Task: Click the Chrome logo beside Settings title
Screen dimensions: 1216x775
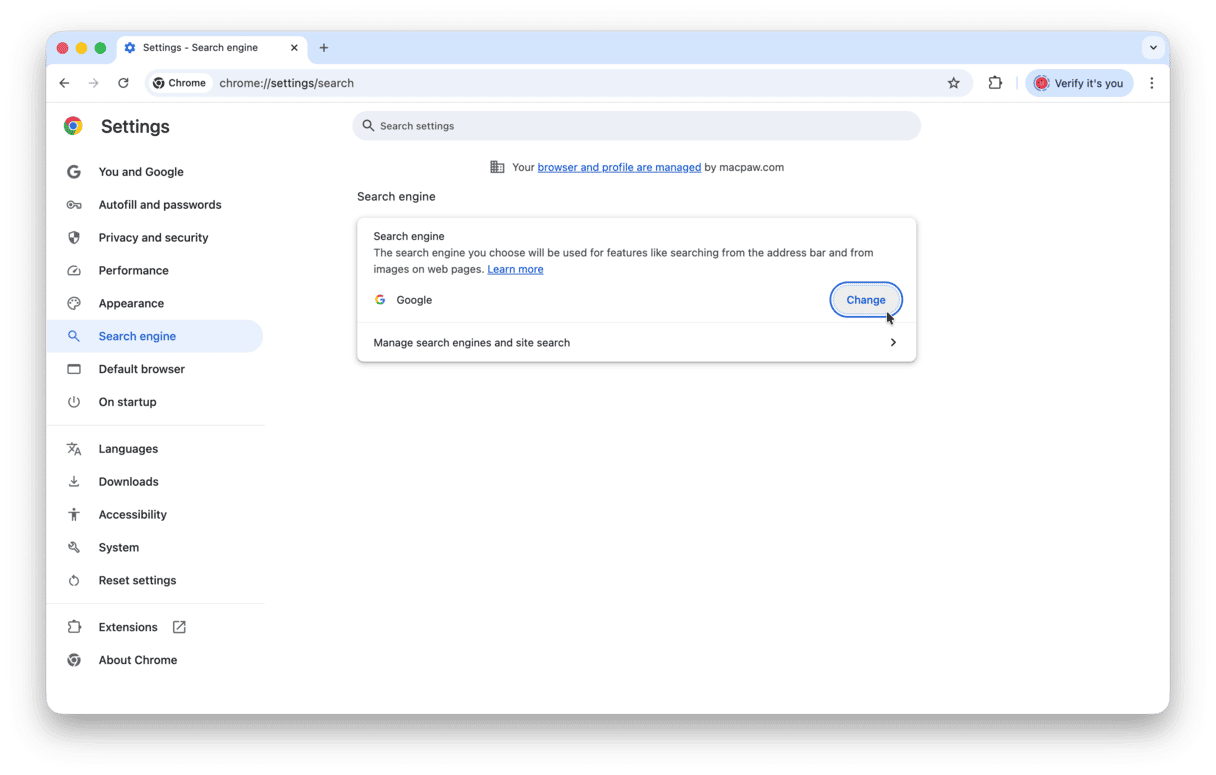Action: point(73,126)
